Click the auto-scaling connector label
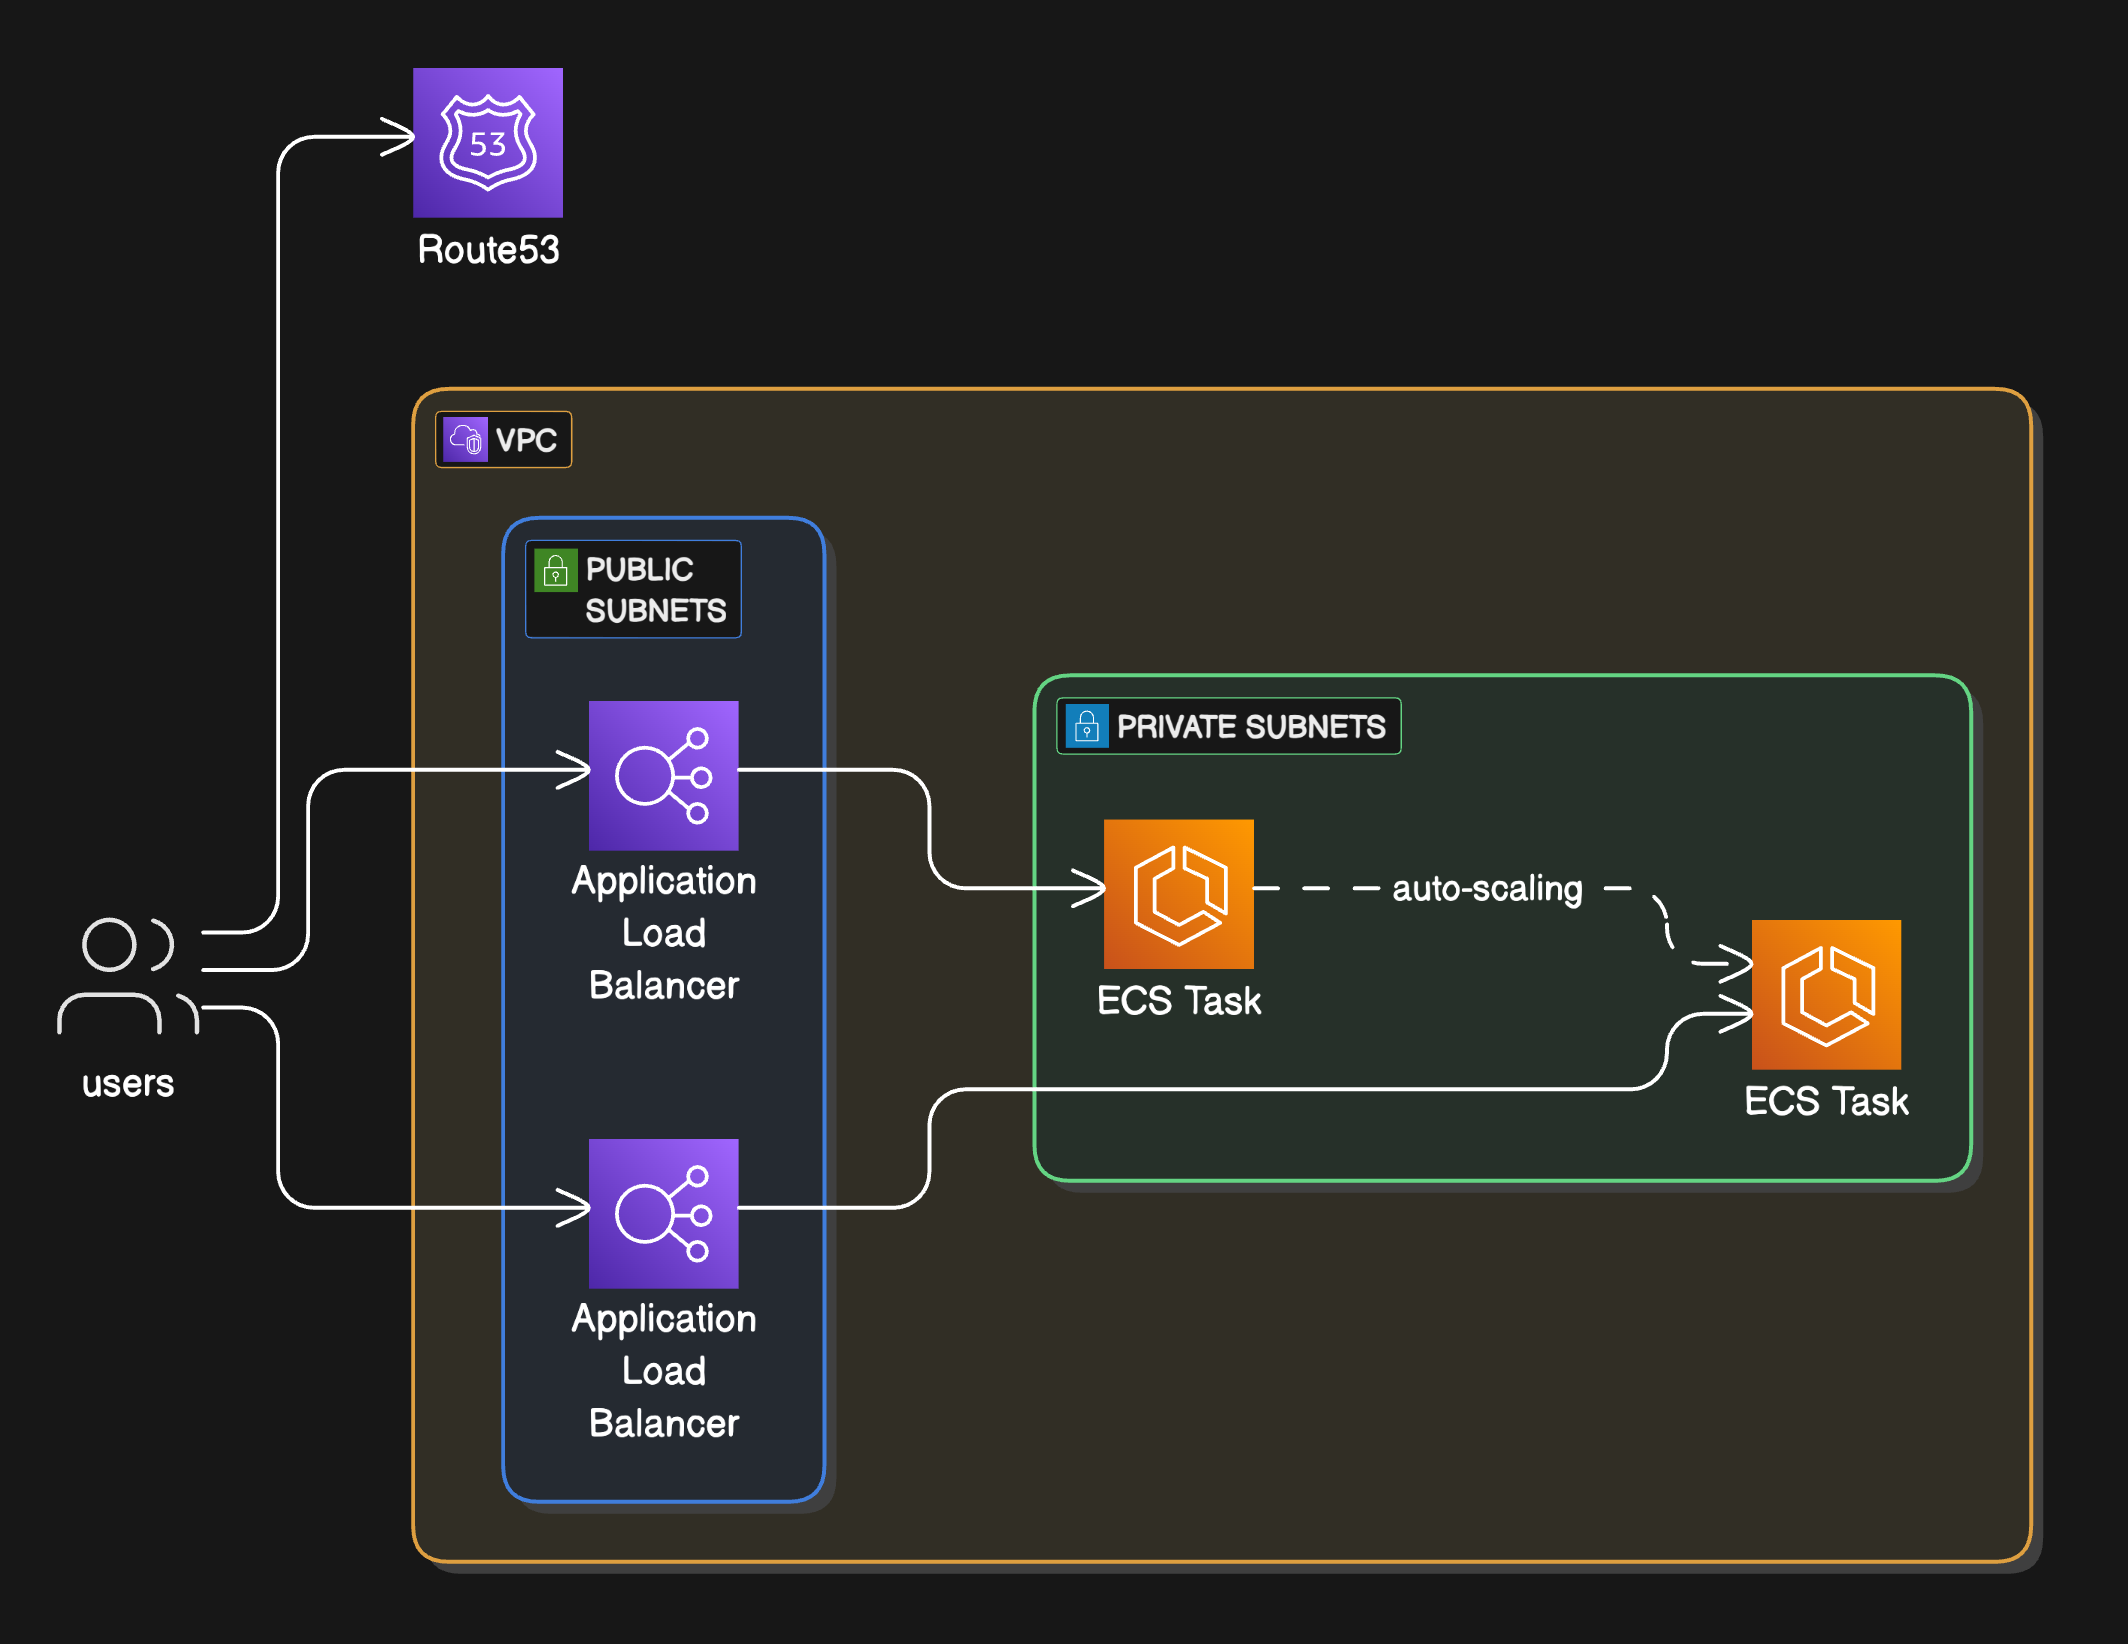This screenshot has height=1644, width=2128. (1487, 889)
